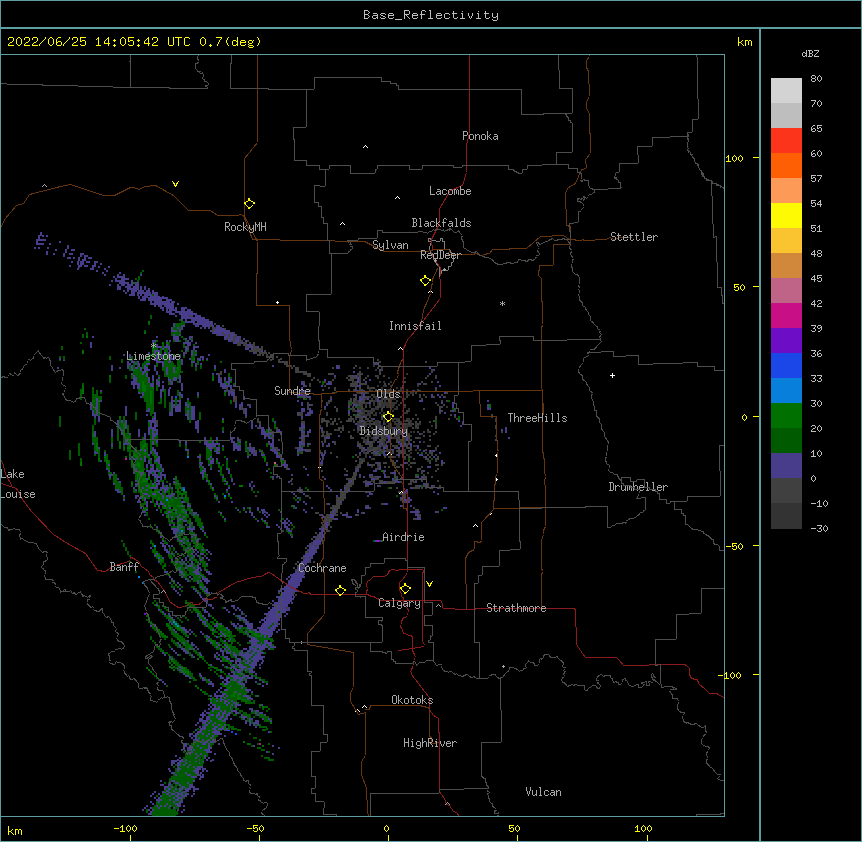Select the Innisfail city label

click(415, 326)
